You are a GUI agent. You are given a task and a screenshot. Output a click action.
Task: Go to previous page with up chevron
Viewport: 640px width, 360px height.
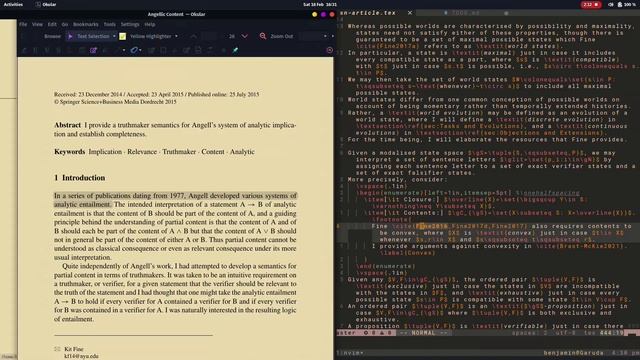(x=193, y=36)
